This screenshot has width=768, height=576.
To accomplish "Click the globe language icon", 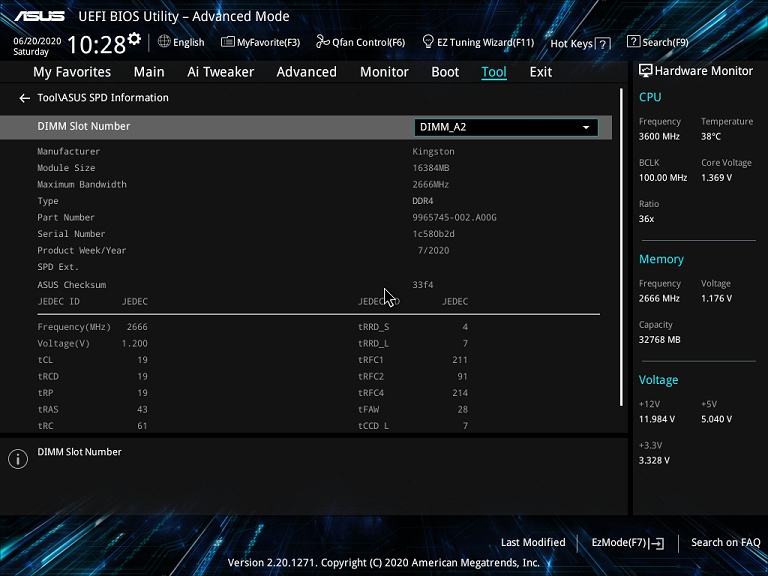I will (164, 41).
